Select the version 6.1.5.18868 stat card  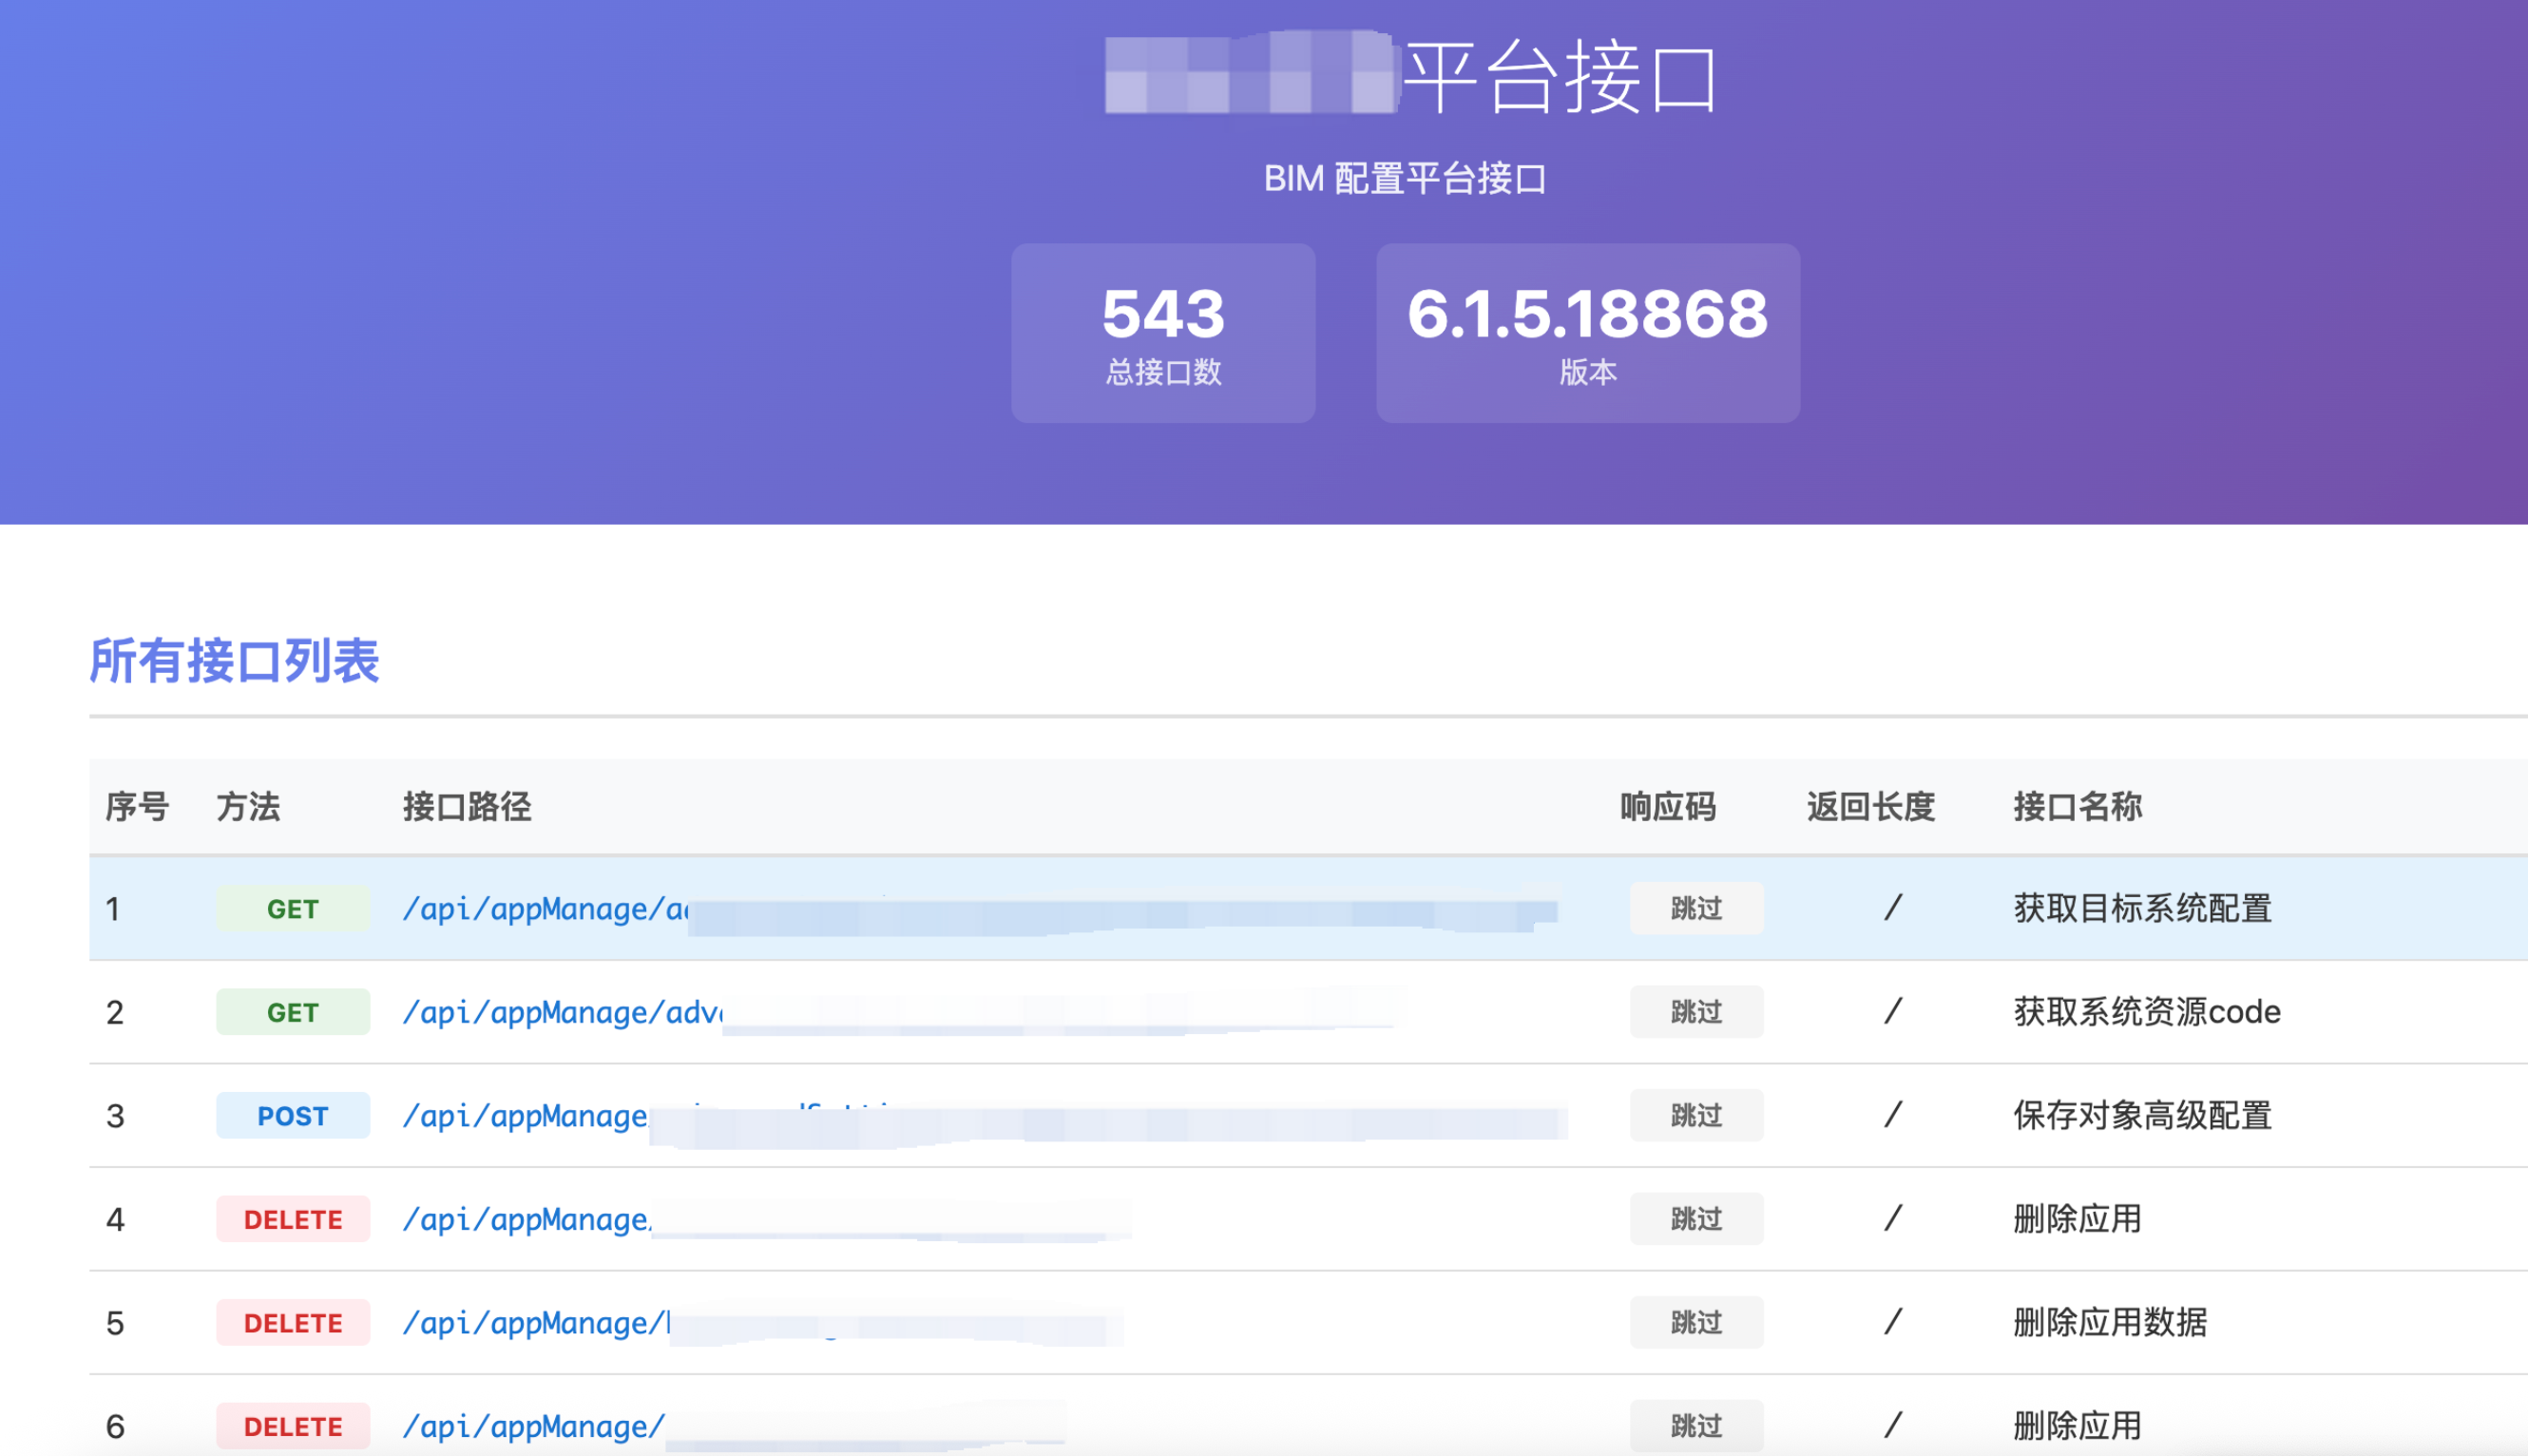[1588, 332]
